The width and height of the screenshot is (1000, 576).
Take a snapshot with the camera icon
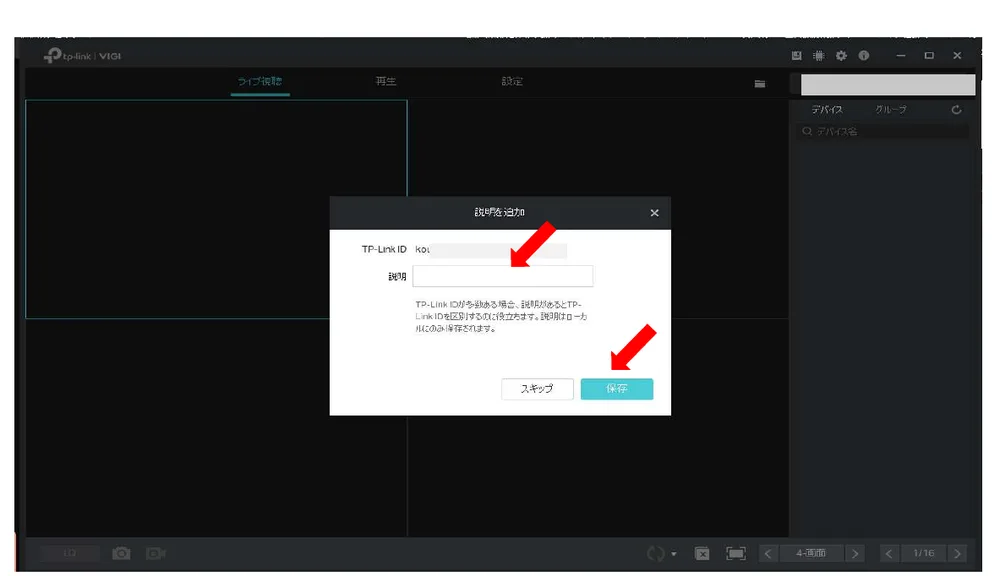(121, 553)
